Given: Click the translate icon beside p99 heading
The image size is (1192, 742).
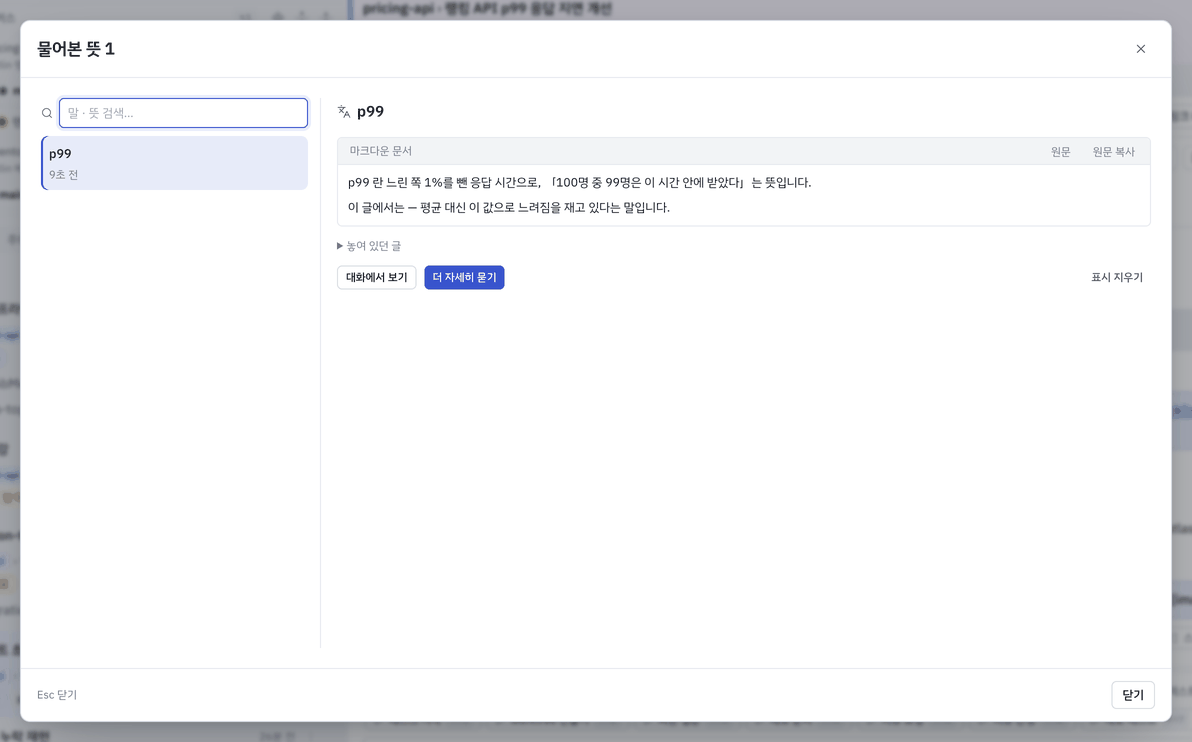Looking at the screenshot, I should point(344,112).
